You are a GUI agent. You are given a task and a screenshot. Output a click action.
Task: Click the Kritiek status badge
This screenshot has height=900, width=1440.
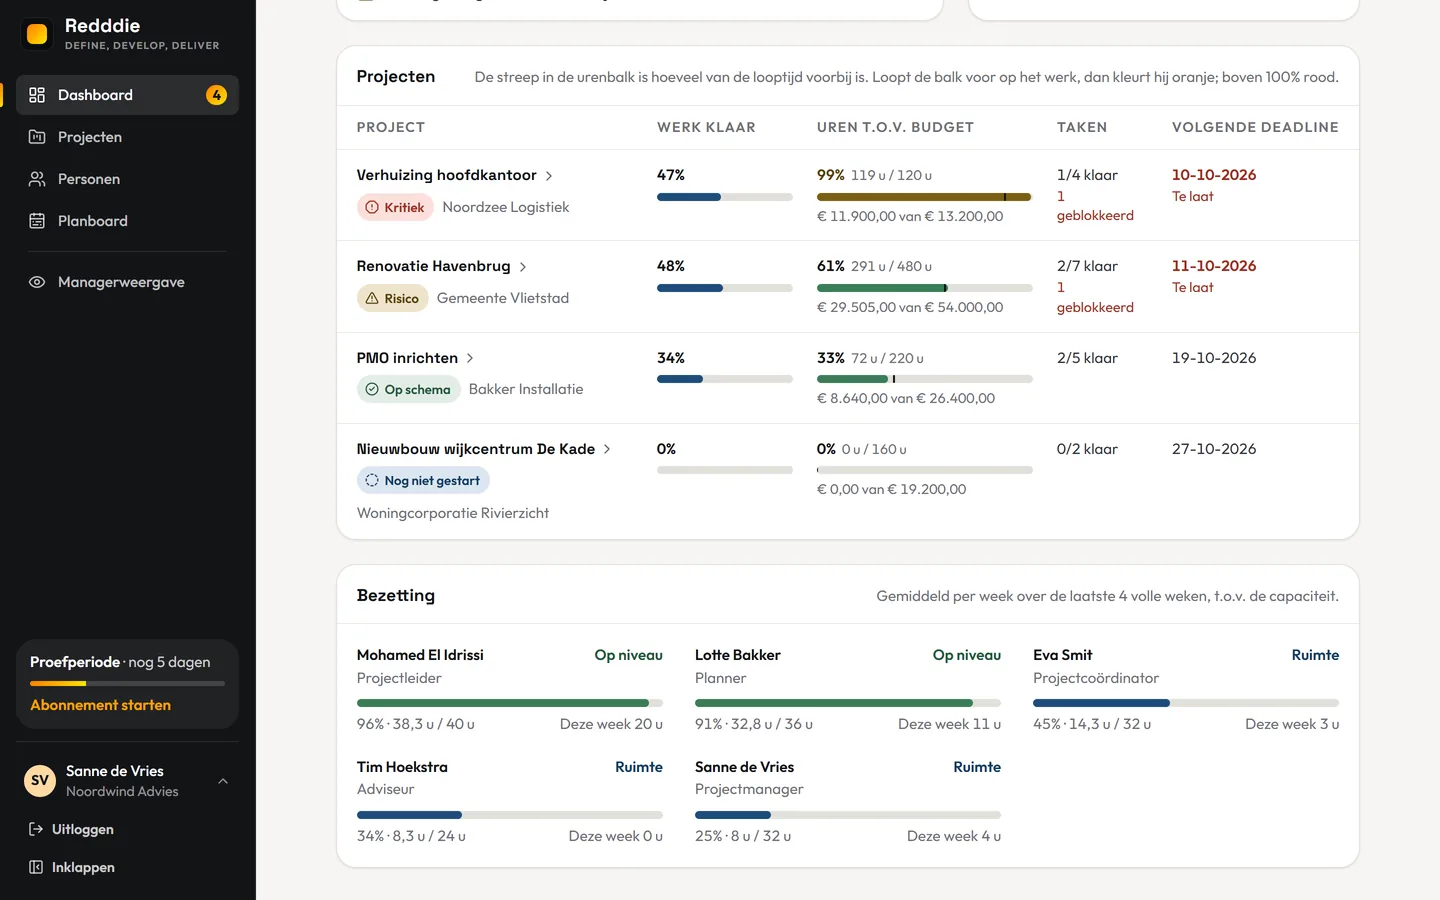[x=395, y=207]
